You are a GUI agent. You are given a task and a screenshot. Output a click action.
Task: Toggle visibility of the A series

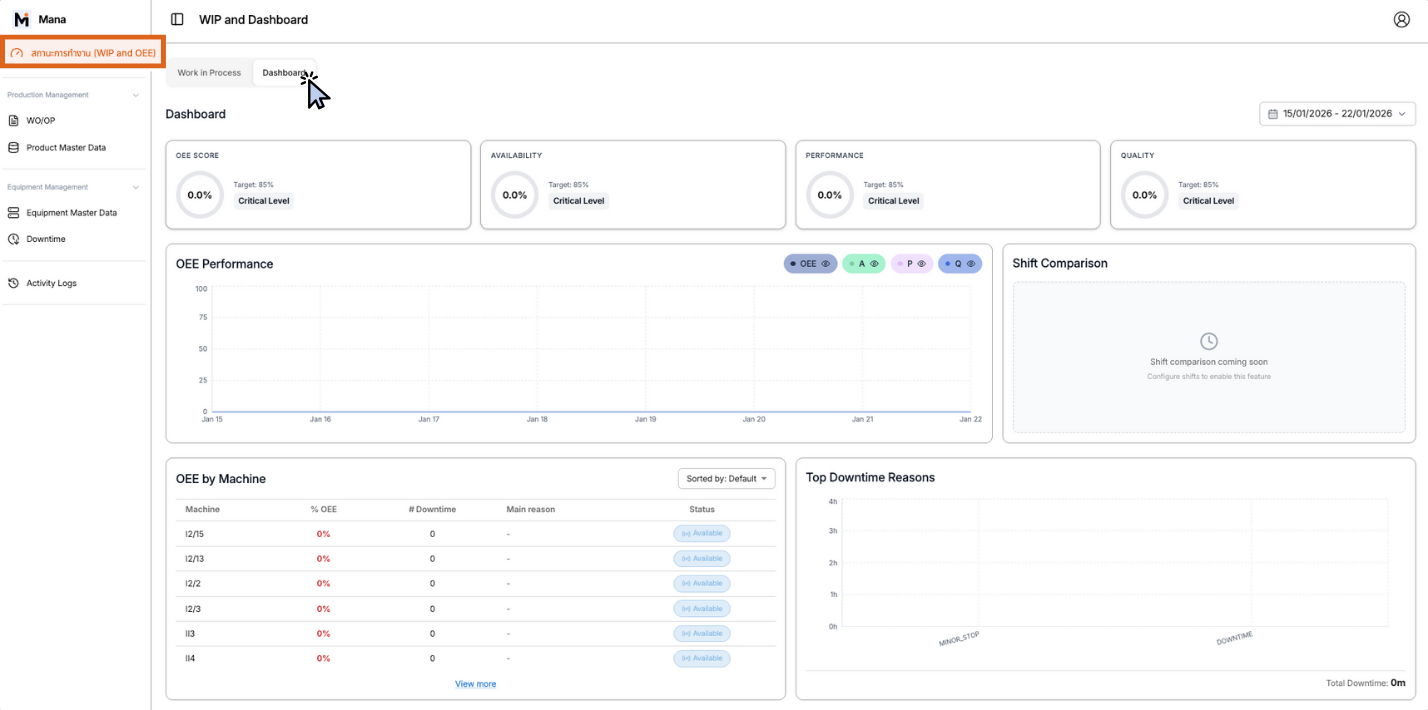(874, 263)
